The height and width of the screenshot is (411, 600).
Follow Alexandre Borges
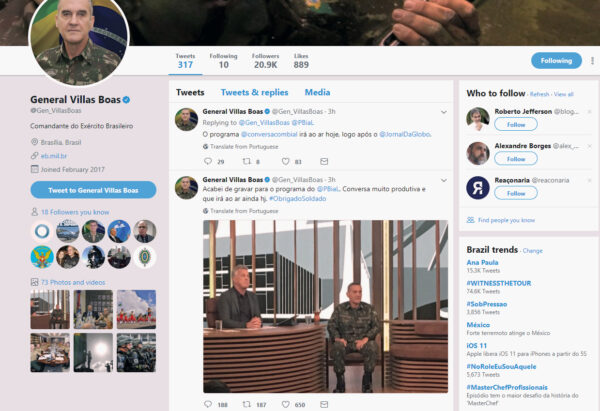point(516,159)
